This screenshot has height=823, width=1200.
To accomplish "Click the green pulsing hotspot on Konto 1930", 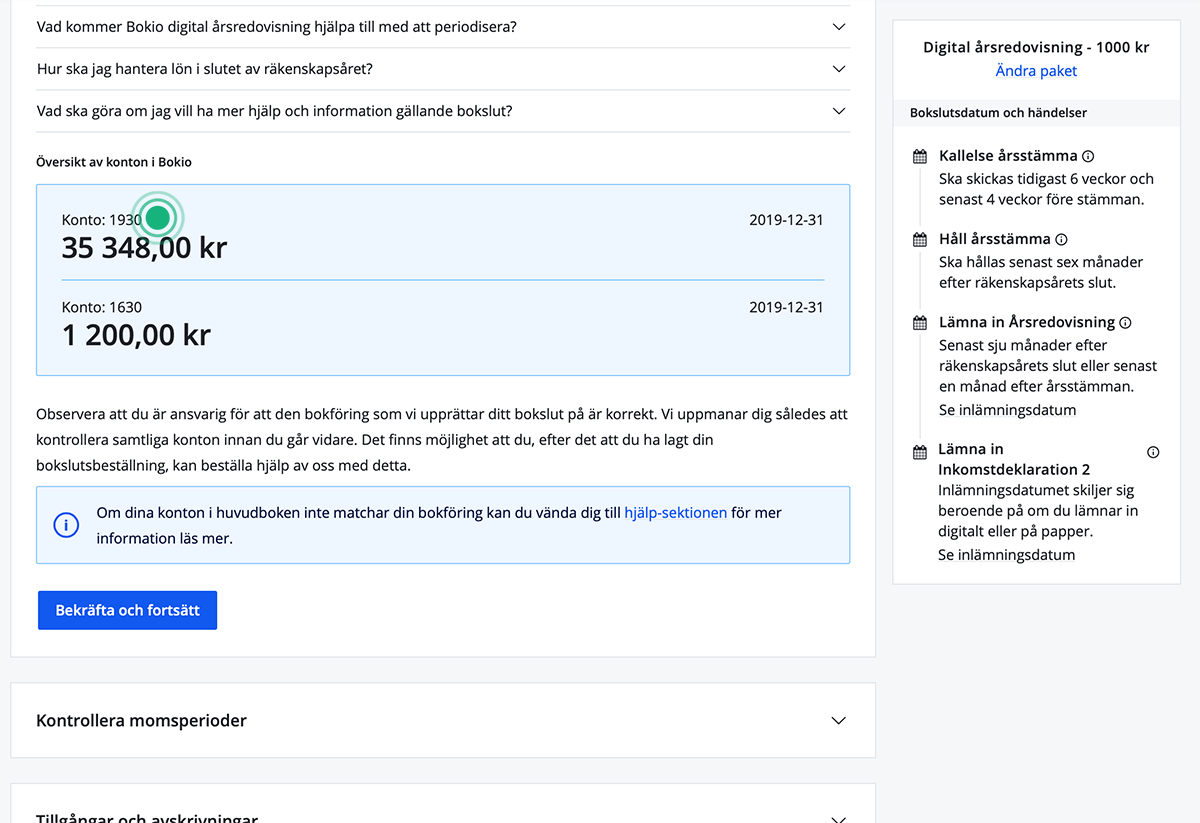I will click(x=157, y=217).
